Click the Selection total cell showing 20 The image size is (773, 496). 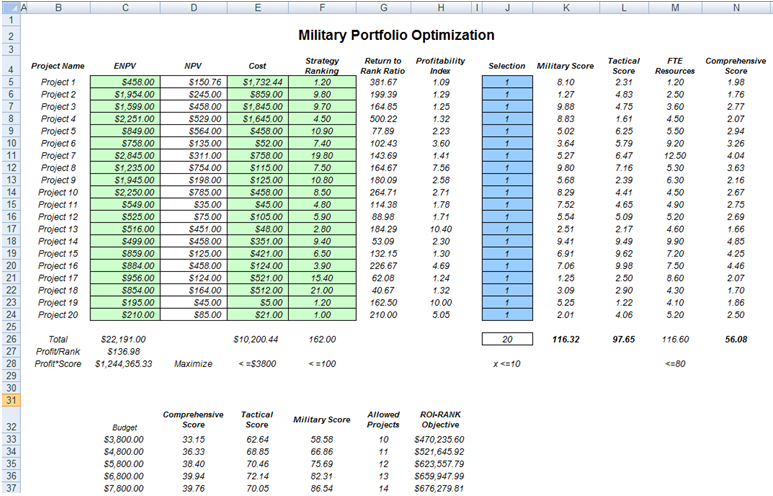tap(507, 339)
